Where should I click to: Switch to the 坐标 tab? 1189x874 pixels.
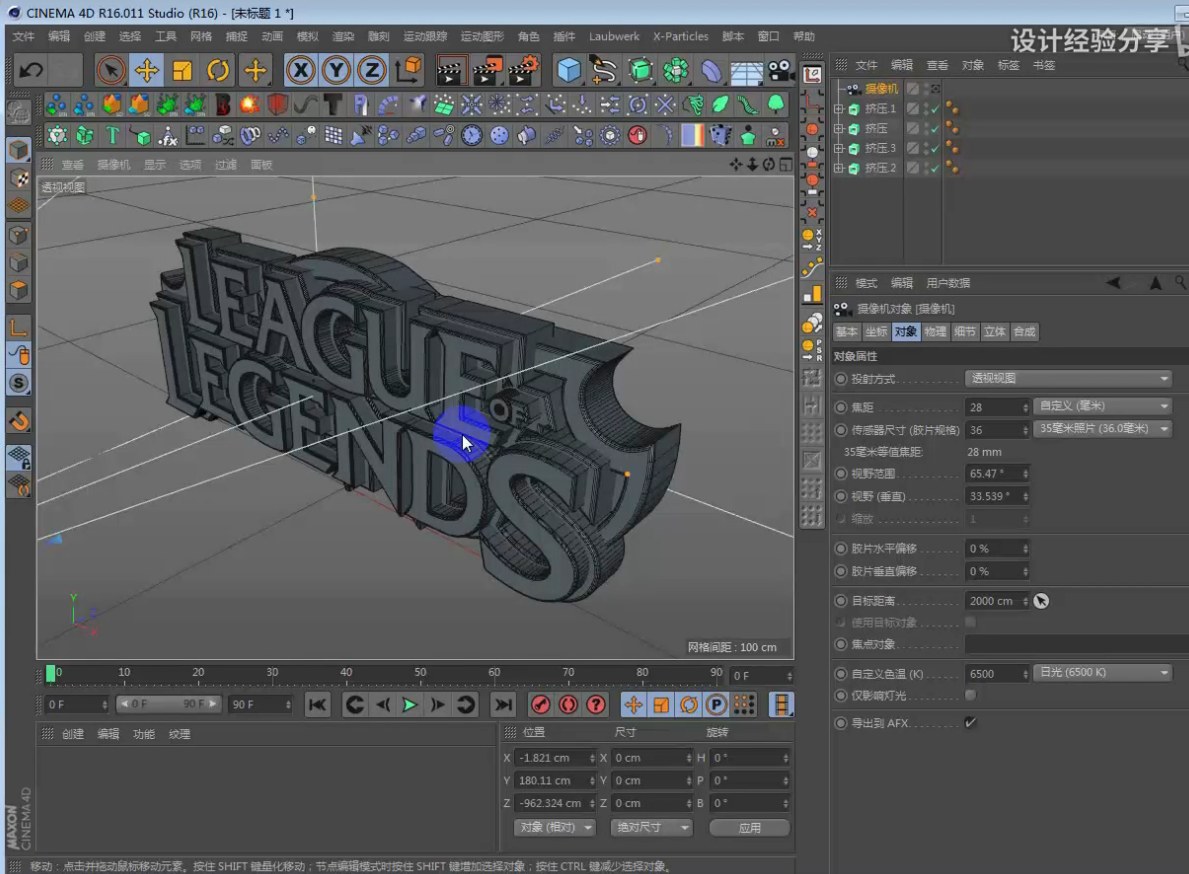pos(876,332)
